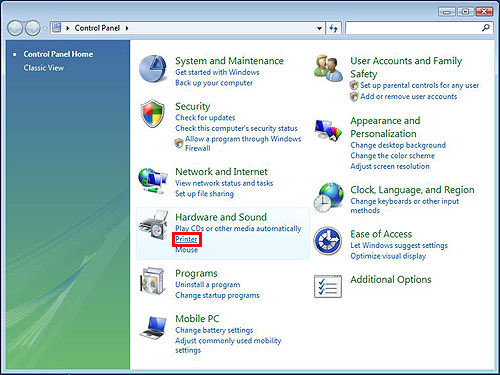Open Hardware and Sound heading
This screenshot has height=375, width=500.
click(221, 217)
